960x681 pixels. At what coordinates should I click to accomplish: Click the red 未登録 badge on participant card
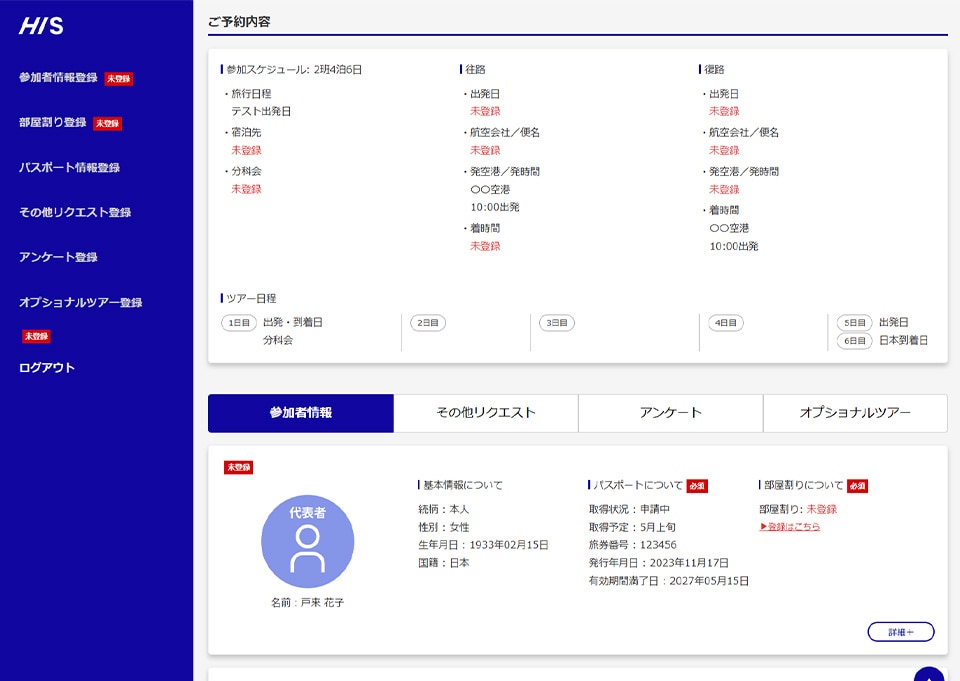click(238, 467)
